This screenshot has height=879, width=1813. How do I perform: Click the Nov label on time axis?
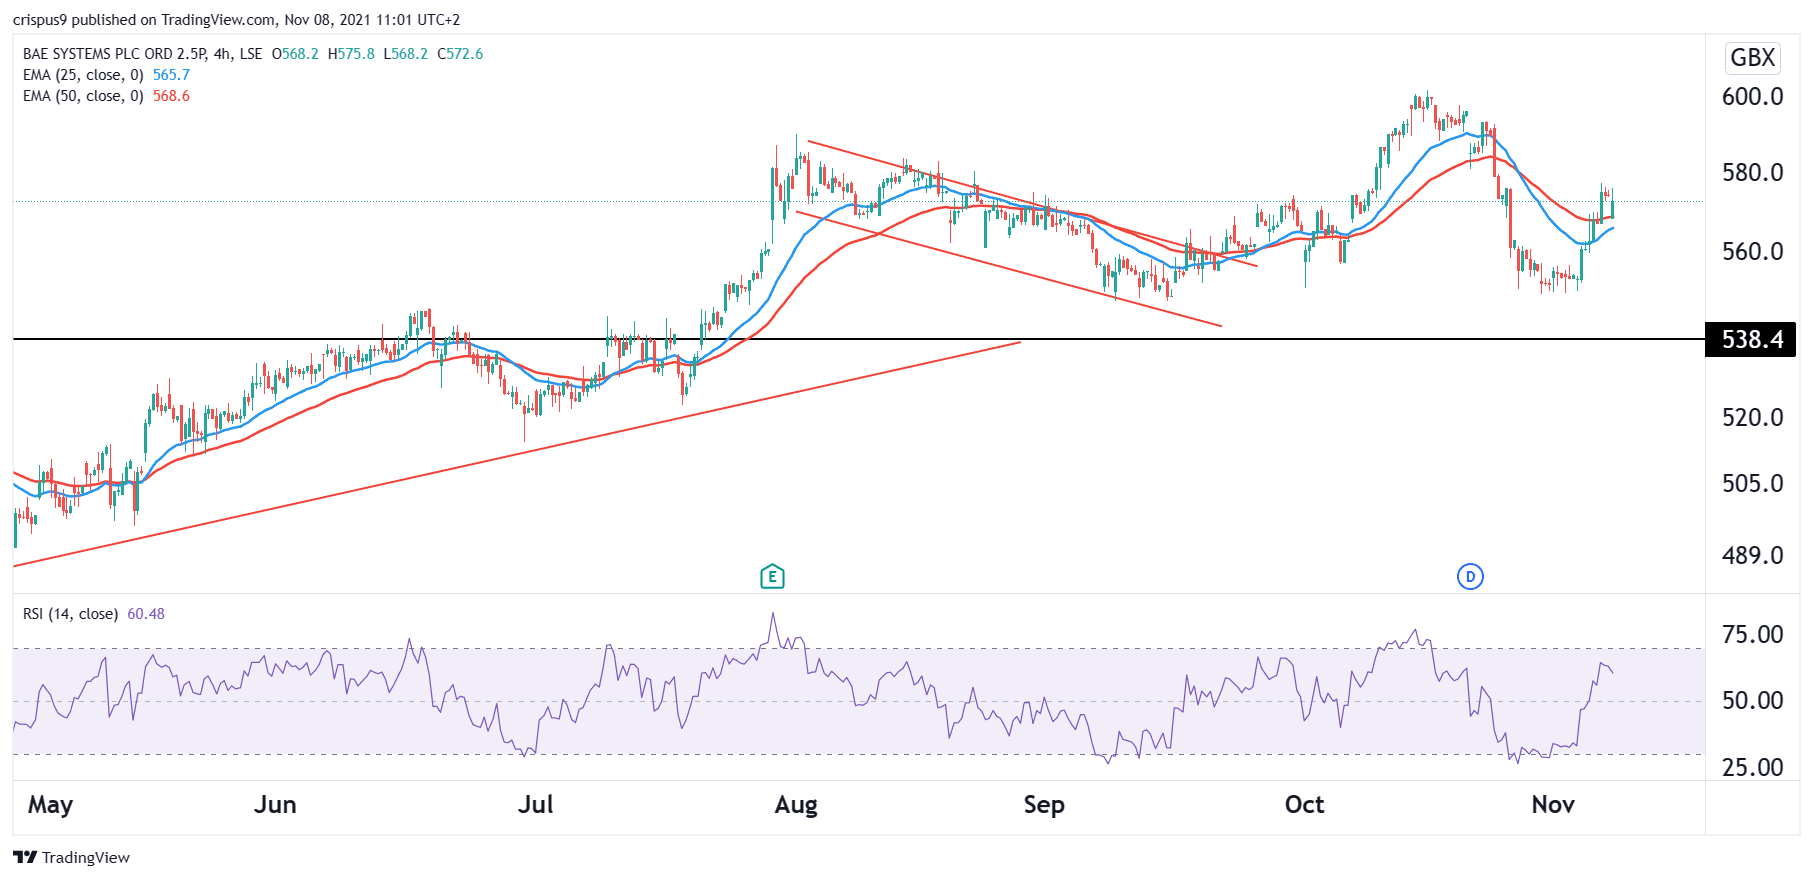click(x=1553, y=805)
